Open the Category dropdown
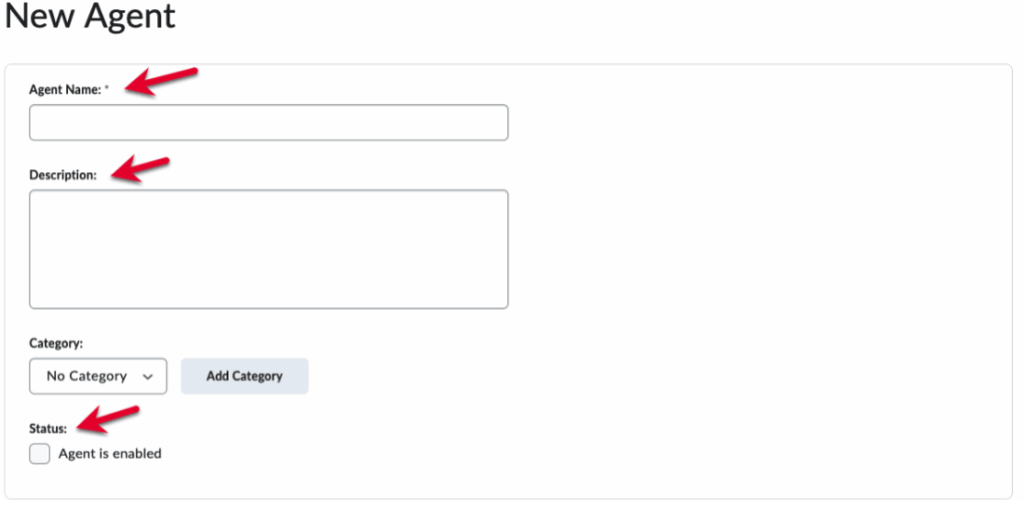This screenshot has width=1024, height=505. click(x=98, y=376)
